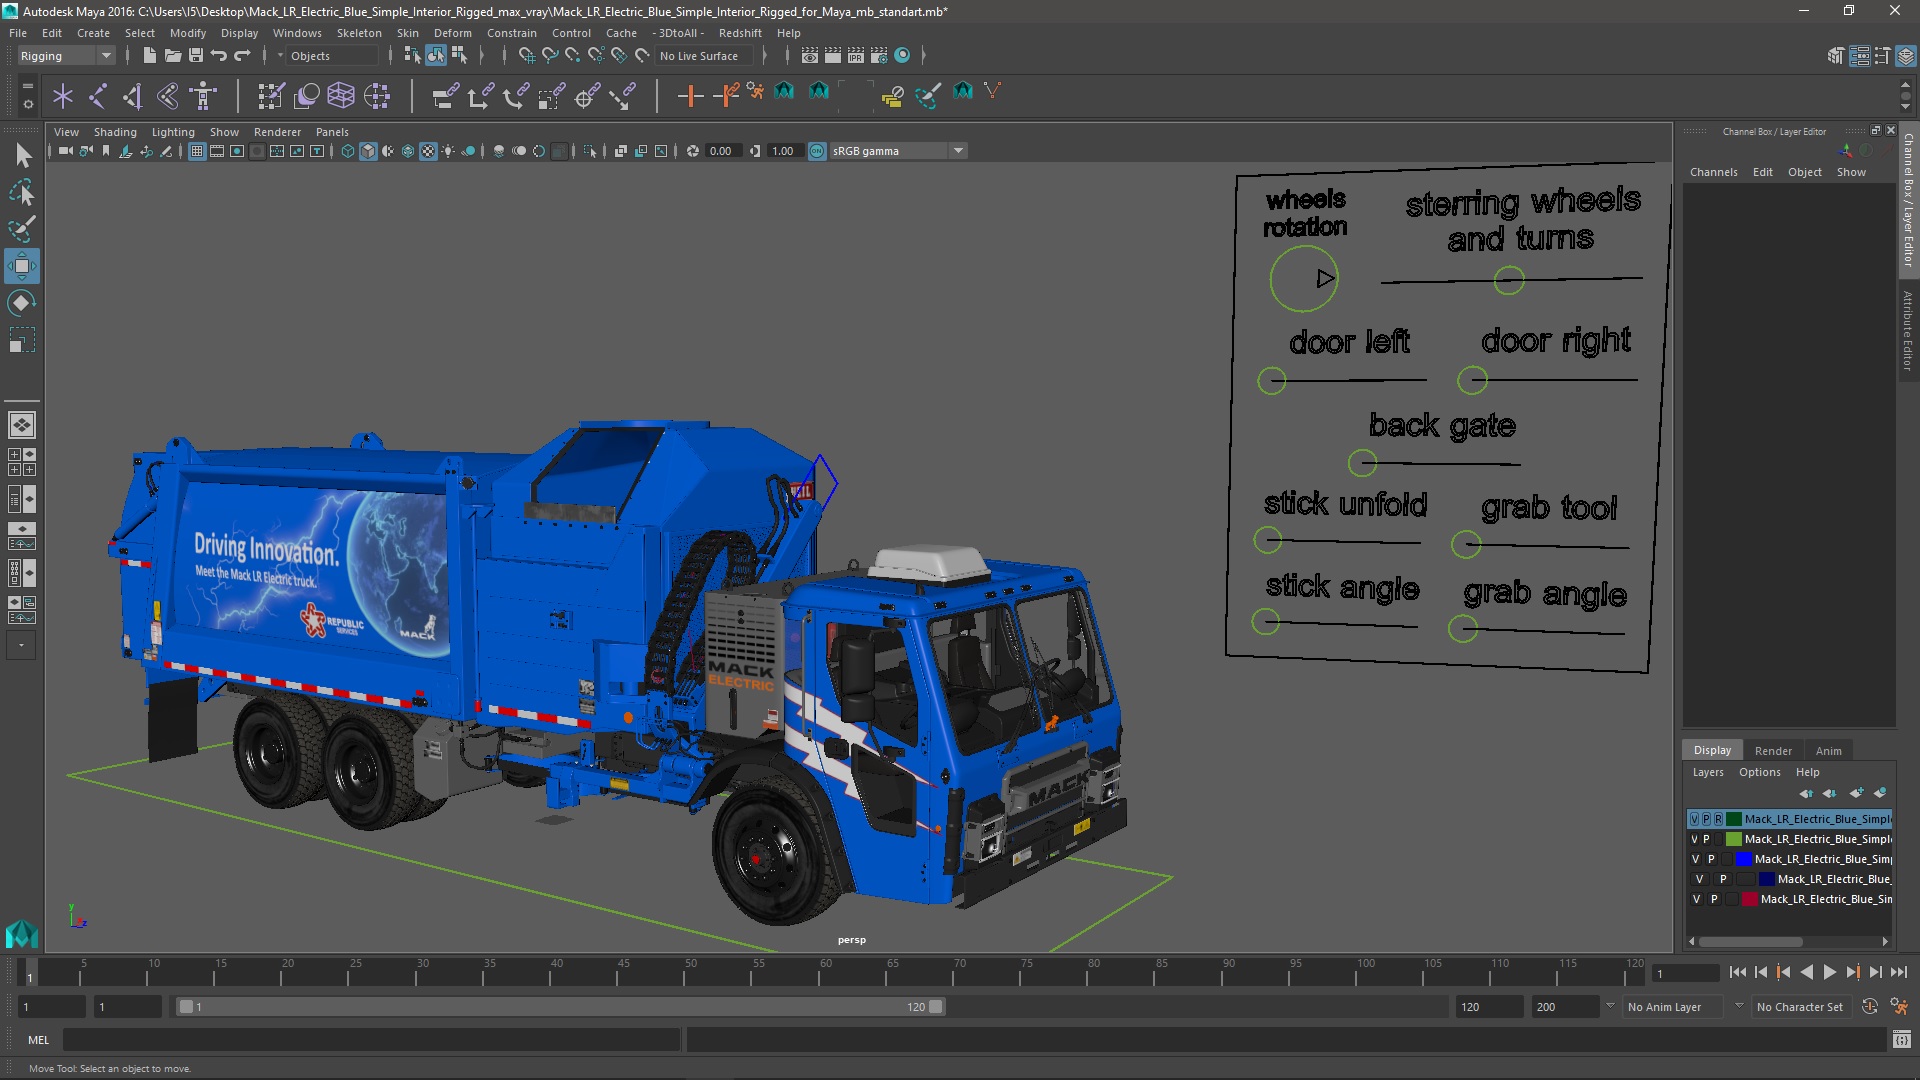The height and width of the screenshot is (1080, 1920).
Task: Toggle visibility V of red layer
Action: [1696, 899]
